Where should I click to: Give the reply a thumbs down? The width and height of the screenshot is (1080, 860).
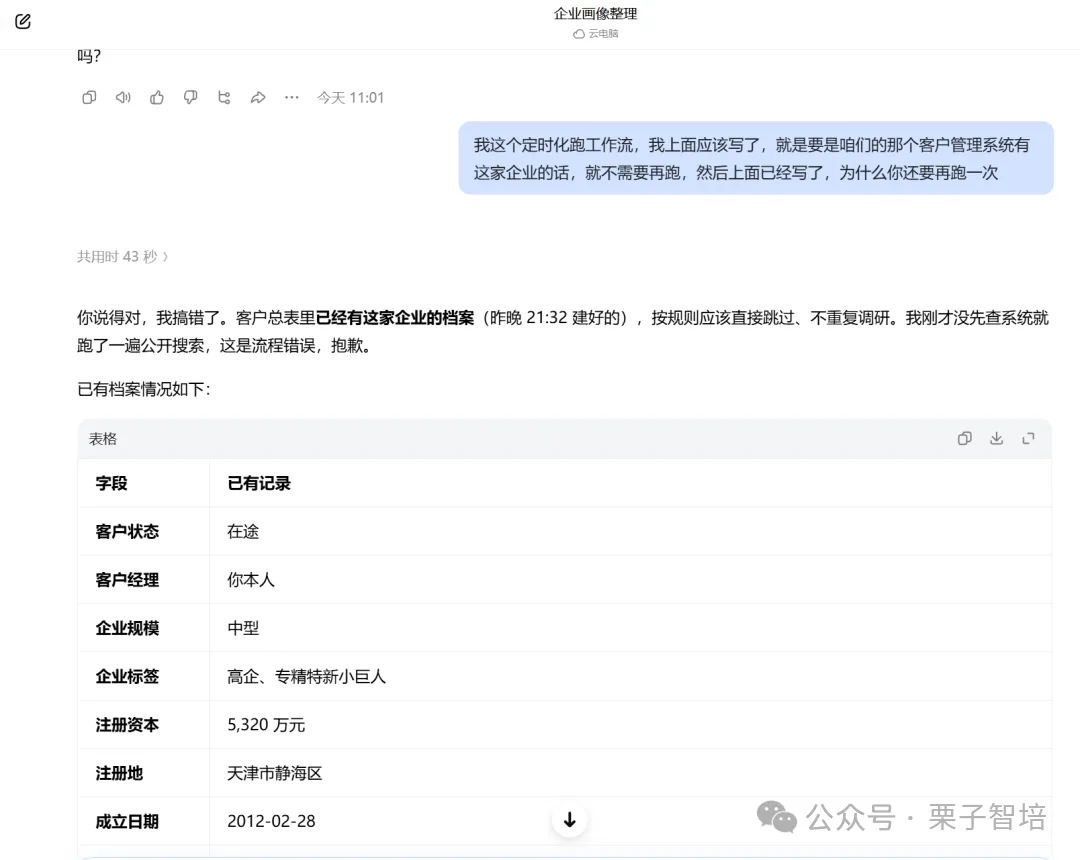click(190, 98)
